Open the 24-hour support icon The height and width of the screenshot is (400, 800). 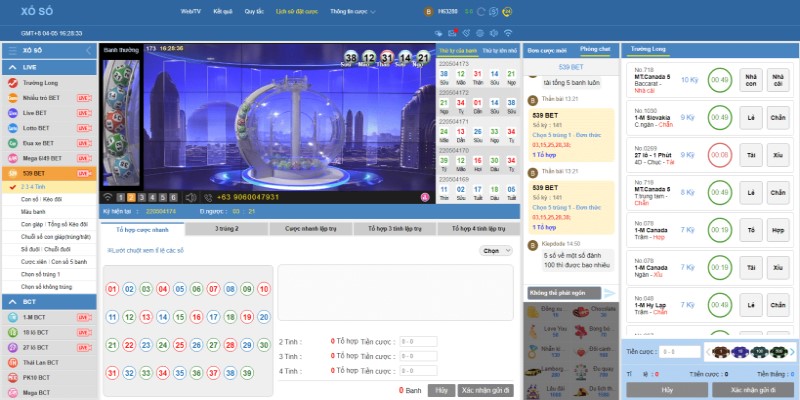[507, 11]
